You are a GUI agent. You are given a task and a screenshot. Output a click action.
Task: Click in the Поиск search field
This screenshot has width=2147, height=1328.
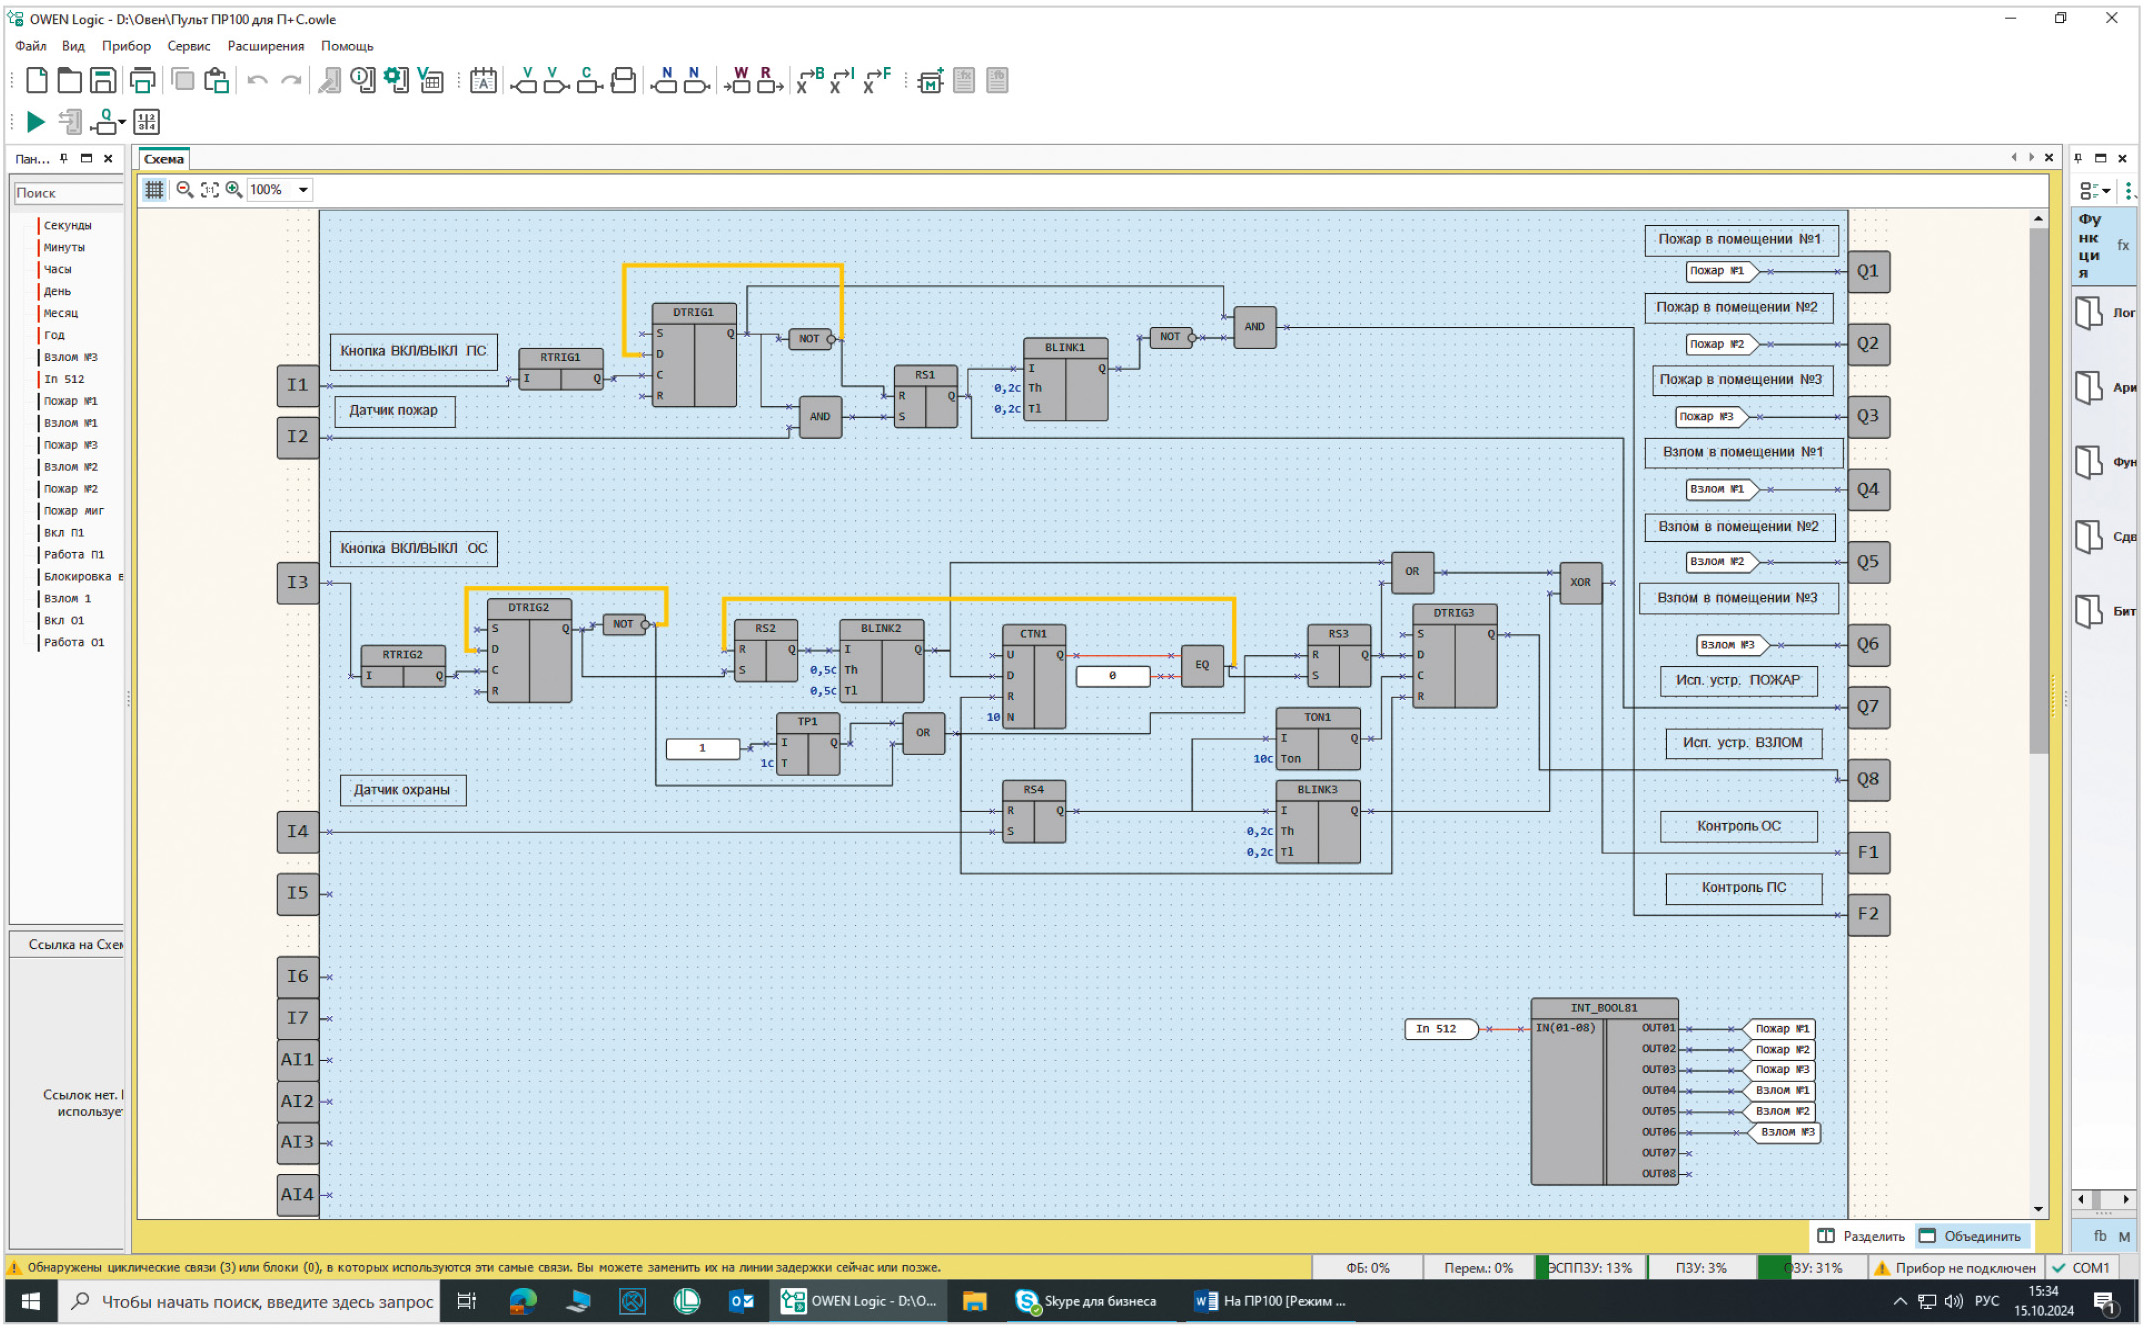[x=68, y=193]
